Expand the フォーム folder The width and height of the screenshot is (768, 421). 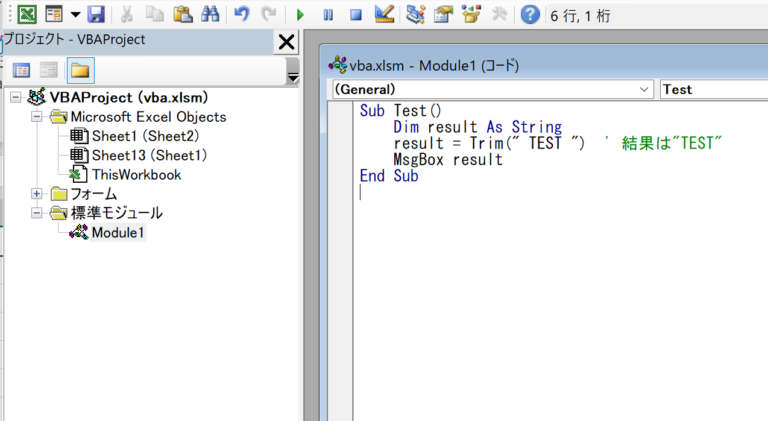click(x=36, y=194)
